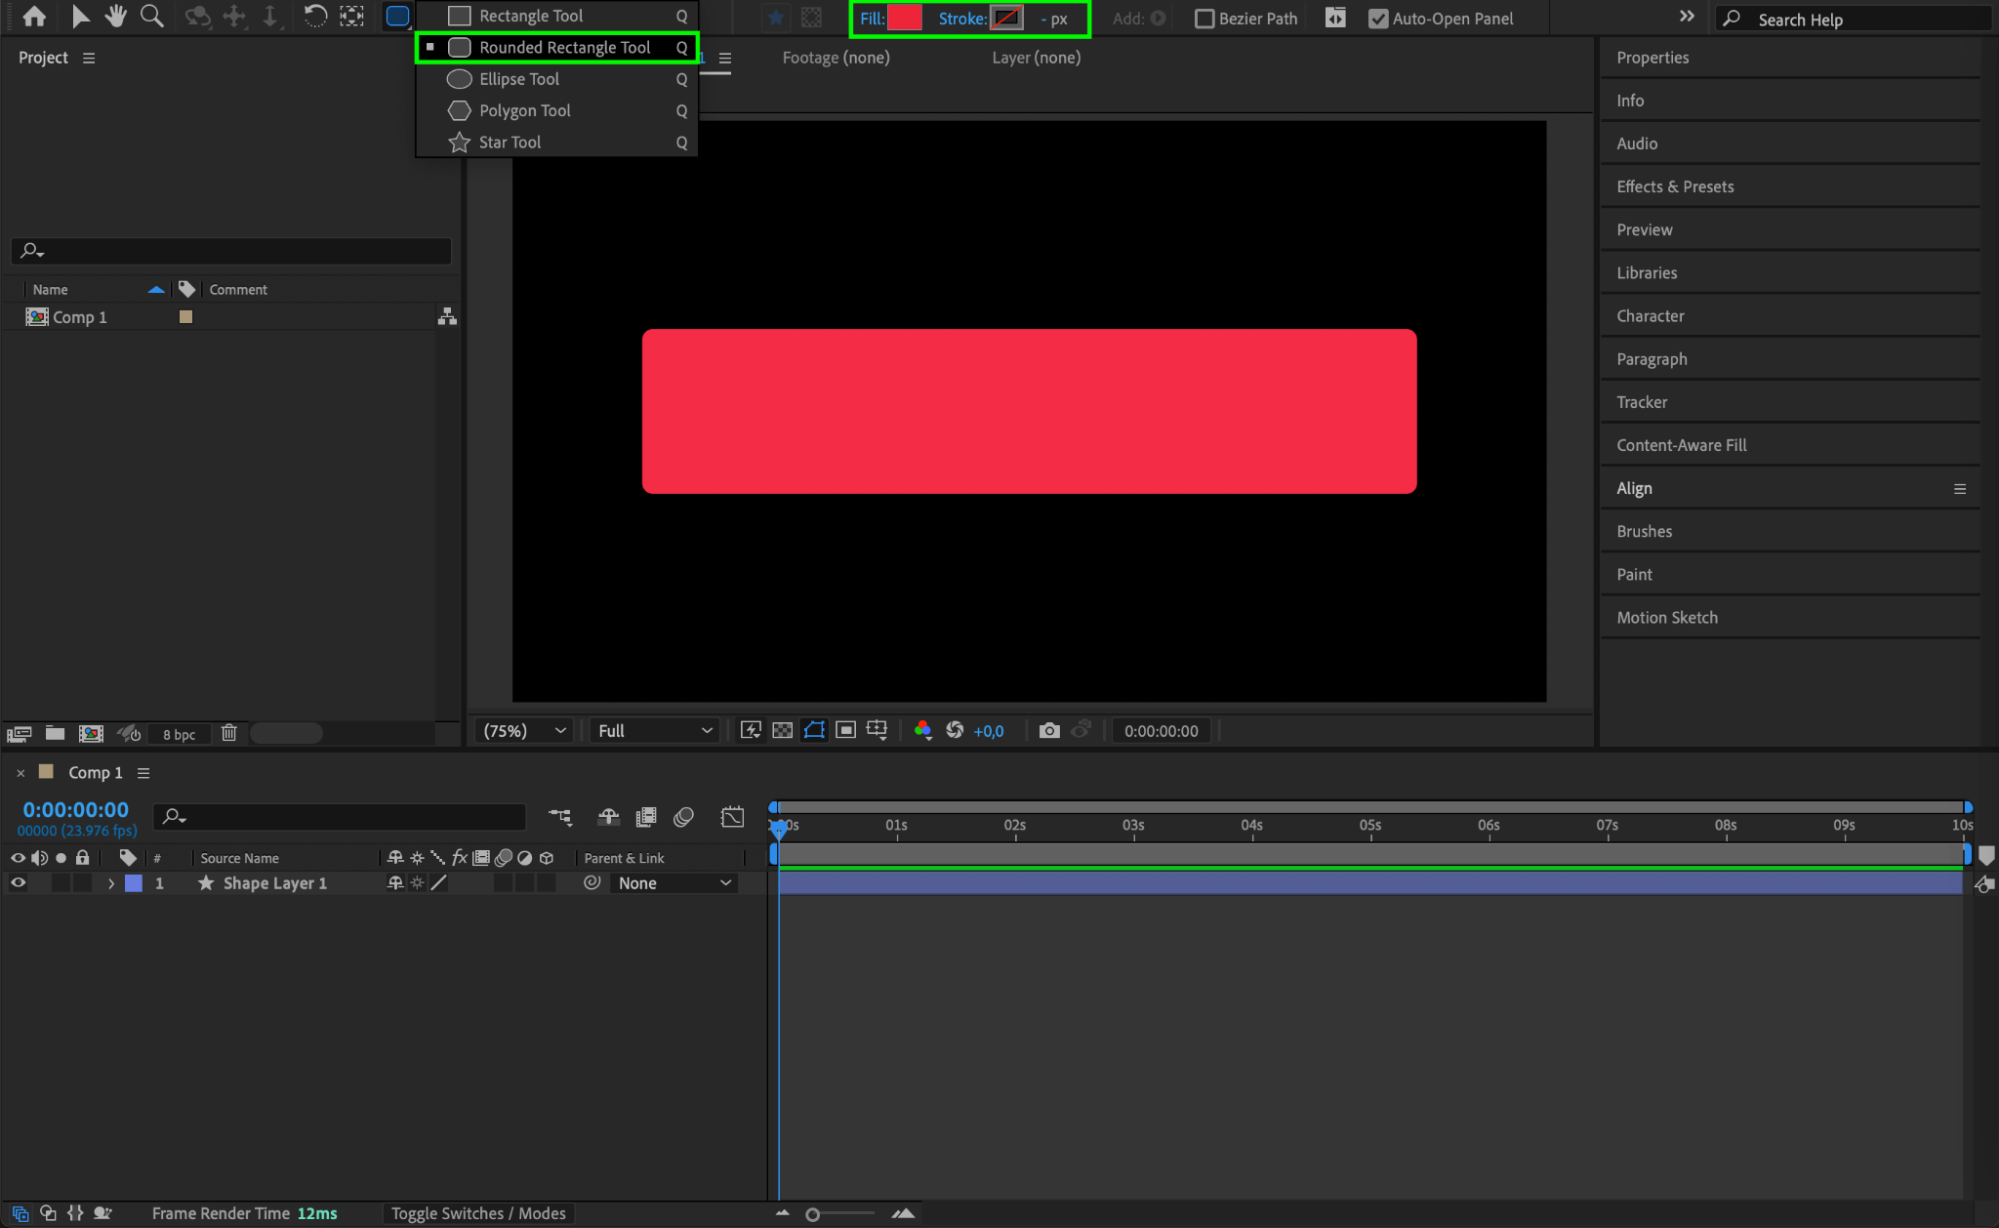Click Toggle Switches / Modes button
Viewport: 1999px width, 1228px height.
(x=478, y=1213)
